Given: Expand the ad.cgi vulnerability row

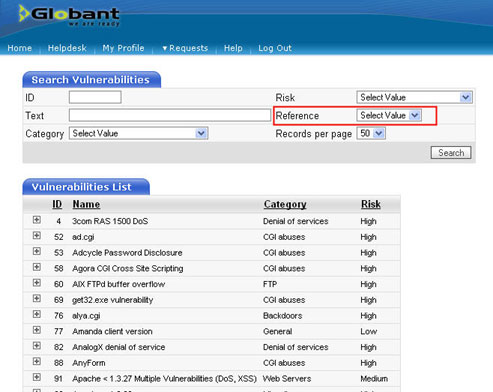Looking at the screenshot, I should coord(37,235).
